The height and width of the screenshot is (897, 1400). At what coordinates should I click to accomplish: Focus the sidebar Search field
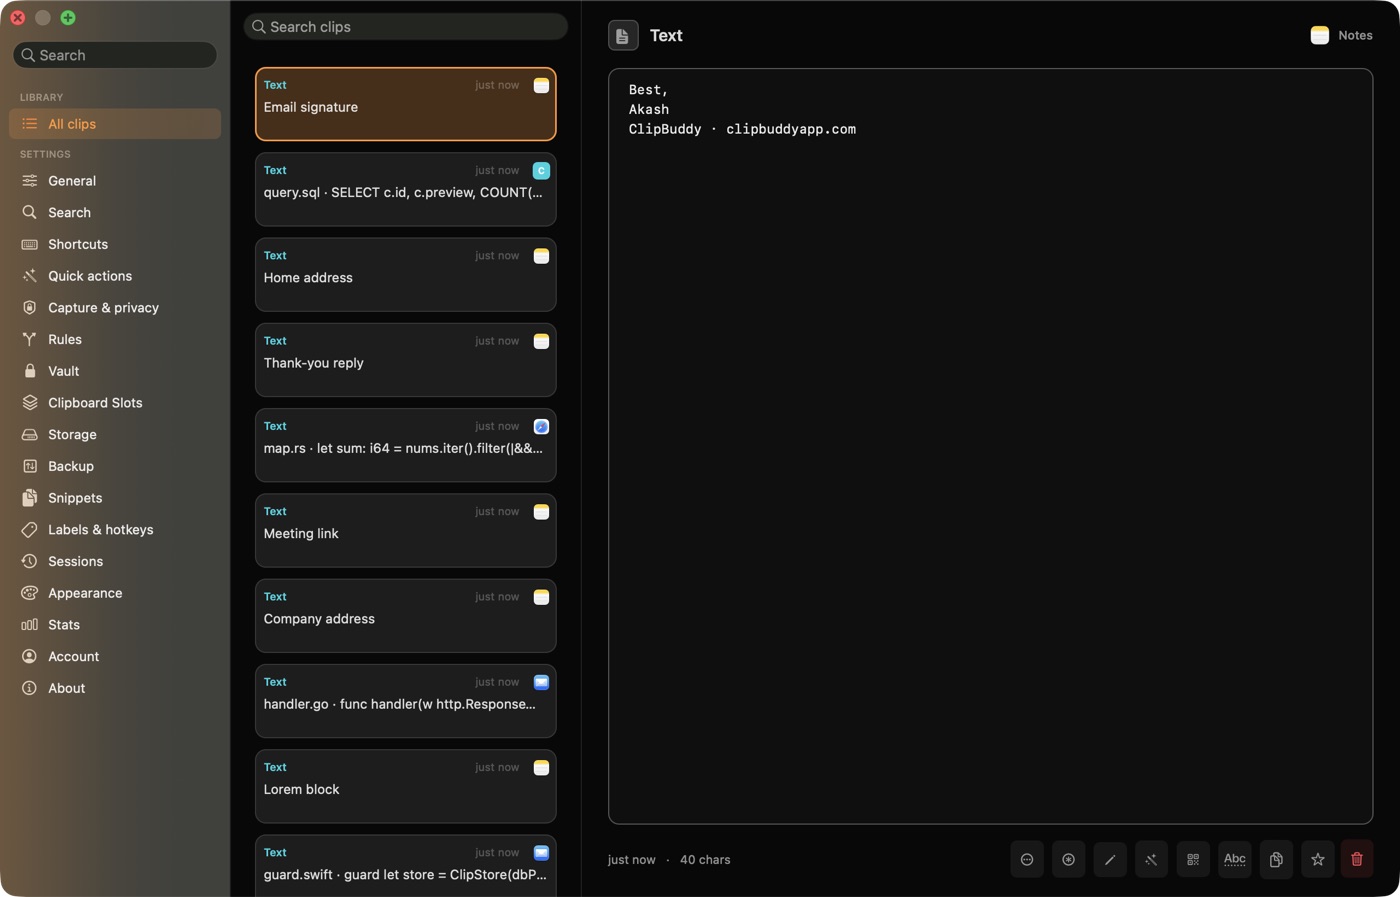(115, 55)
